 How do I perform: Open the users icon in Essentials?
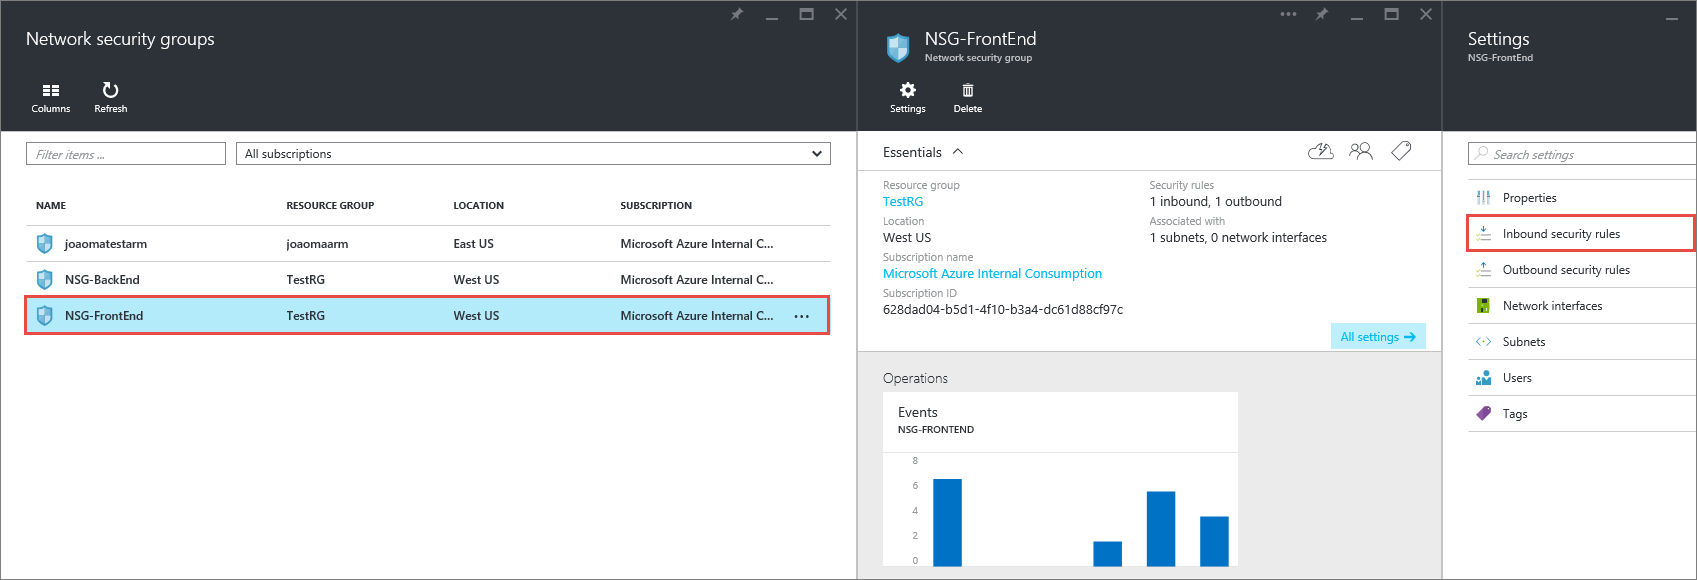(x=1361, y=151)
